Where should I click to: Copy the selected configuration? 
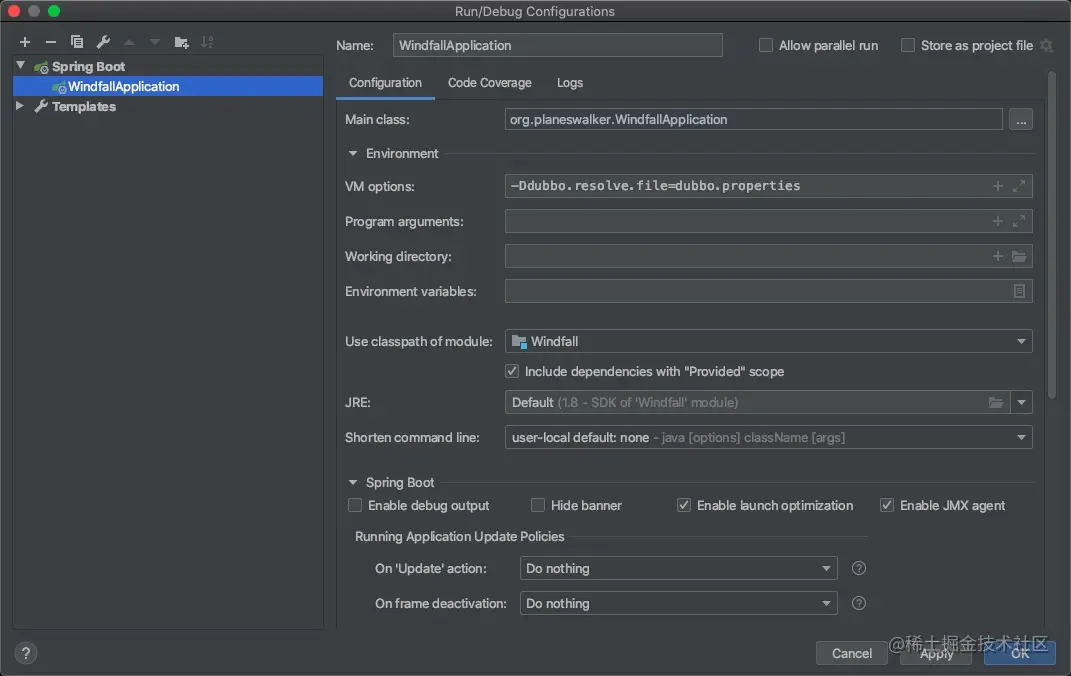tap(77, 42)
